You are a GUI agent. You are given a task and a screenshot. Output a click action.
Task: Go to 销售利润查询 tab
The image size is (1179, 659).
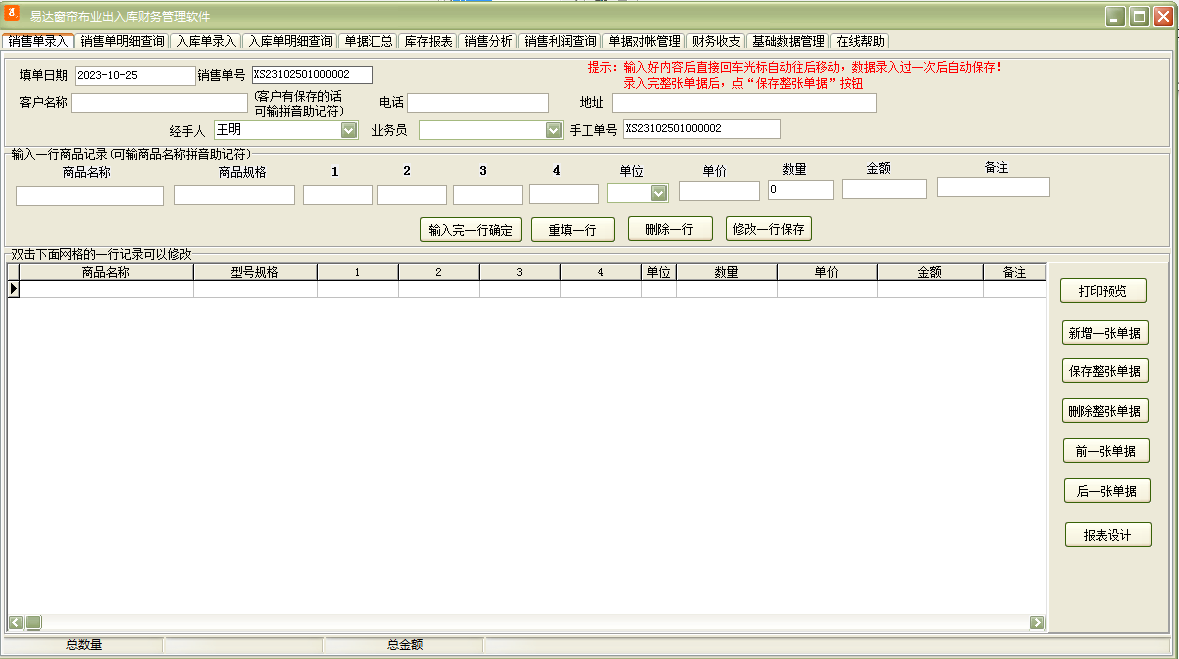tap(560, 41)
